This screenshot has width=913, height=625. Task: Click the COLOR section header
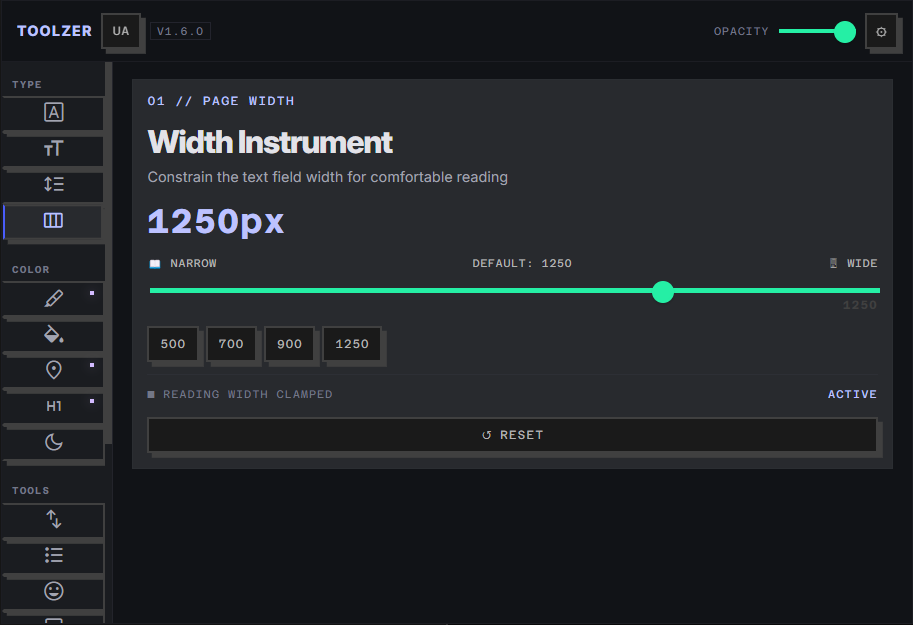[x=30, y=270]
